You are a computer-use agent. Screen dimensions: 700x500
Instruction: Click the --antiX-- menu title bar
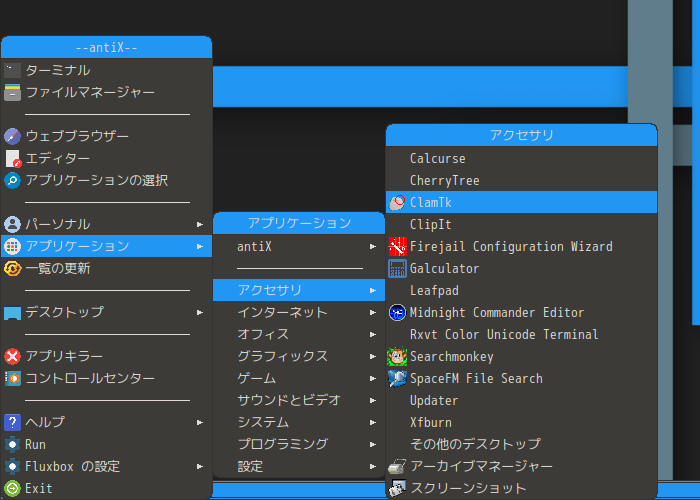pos(106,47)
